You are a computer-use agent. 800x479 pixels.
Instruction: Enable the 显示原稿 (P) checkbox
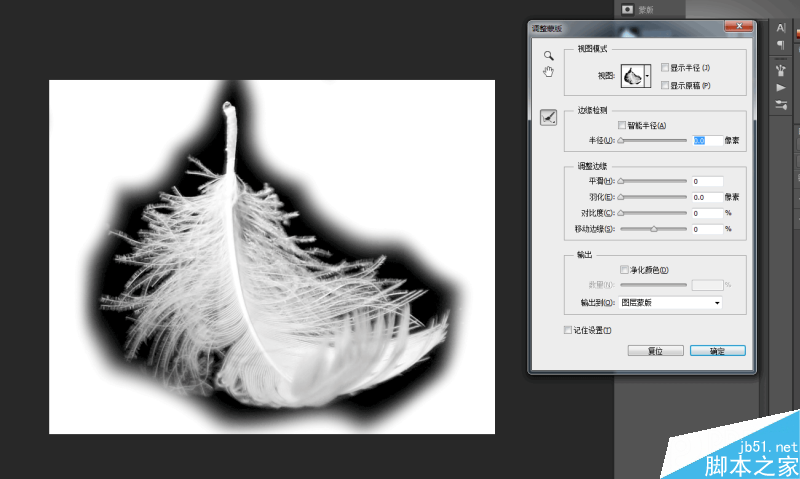[665, 85]
